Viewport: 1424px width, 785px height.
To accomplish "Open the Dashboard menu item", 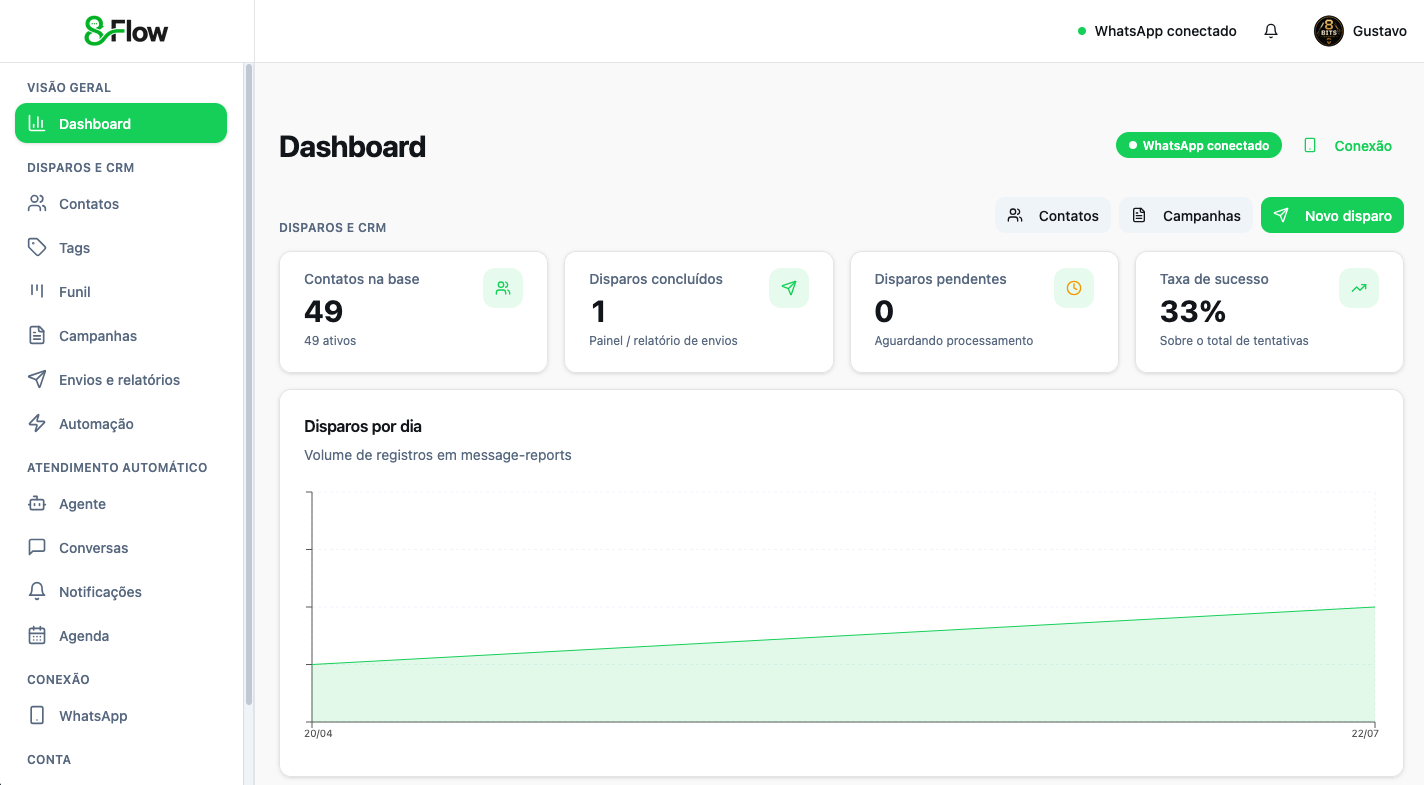I will click(121, 123).
